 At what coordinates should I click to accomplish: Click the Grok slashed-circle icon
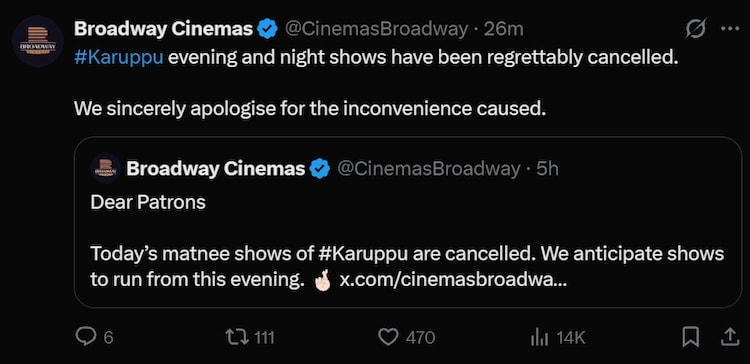tap(695, 30)
